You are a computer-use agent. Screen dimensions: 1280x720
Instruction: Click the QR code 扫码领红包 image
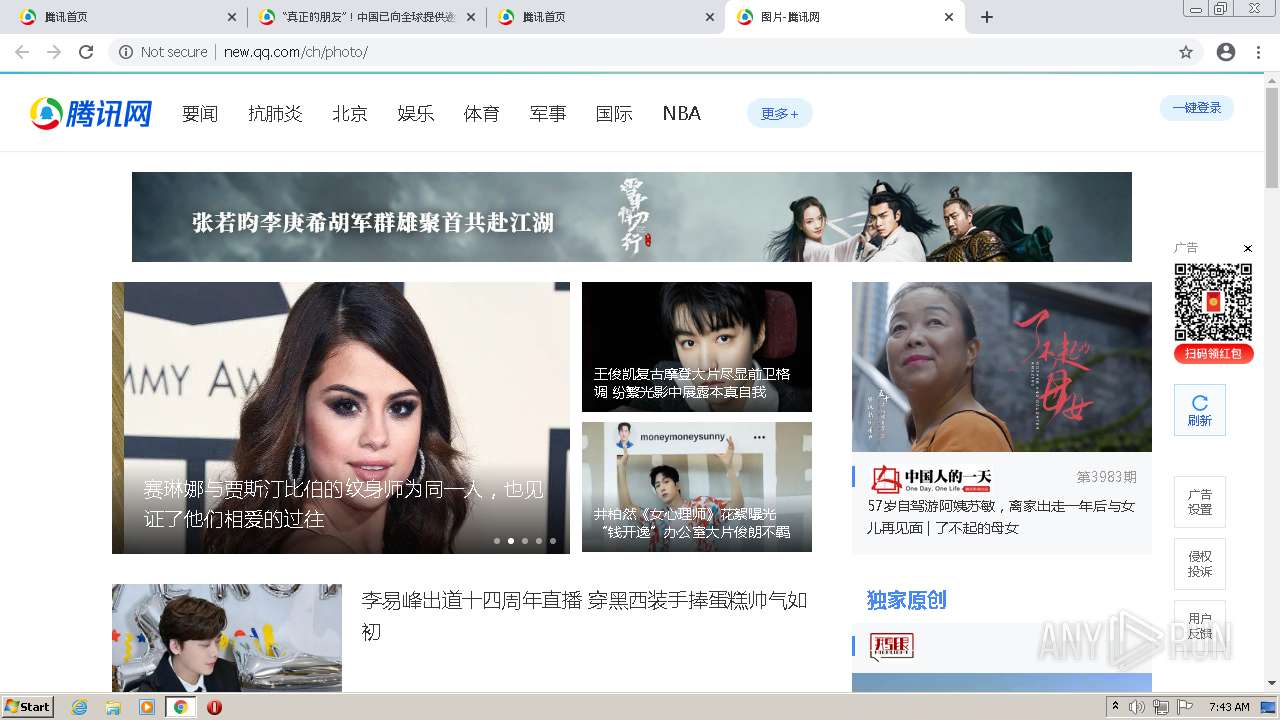[1213, 303]
